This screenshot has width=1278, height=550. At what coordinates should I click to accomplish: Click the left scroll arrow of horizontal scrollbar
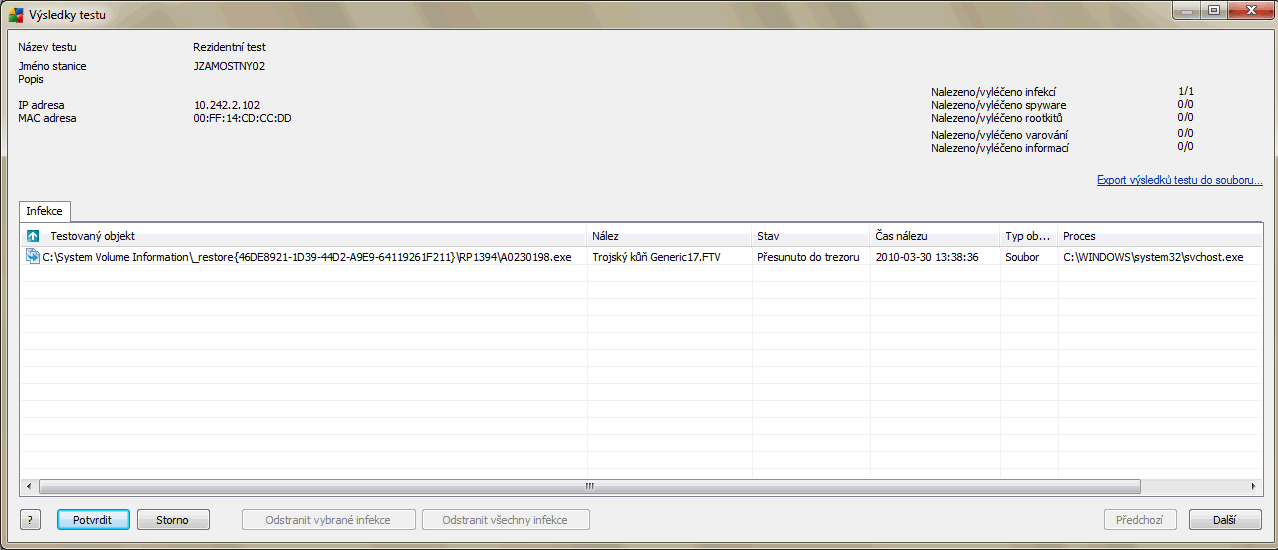tap(30, 486)
